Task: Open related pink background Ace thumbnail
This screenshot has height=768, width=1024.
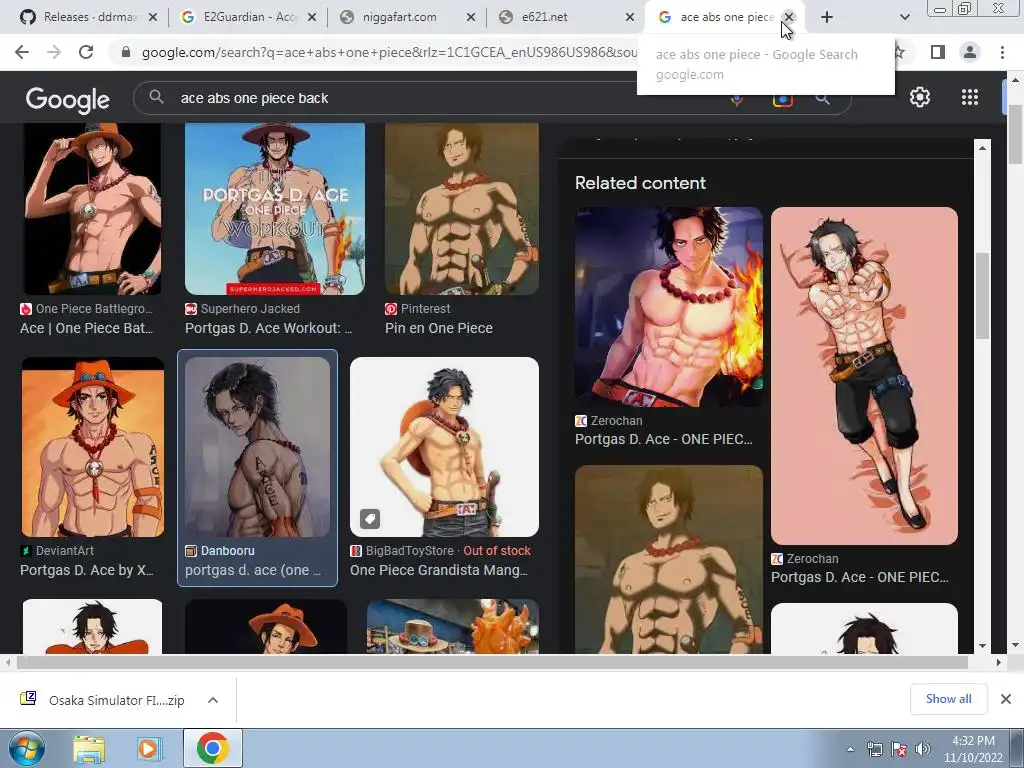Action: 864,376
